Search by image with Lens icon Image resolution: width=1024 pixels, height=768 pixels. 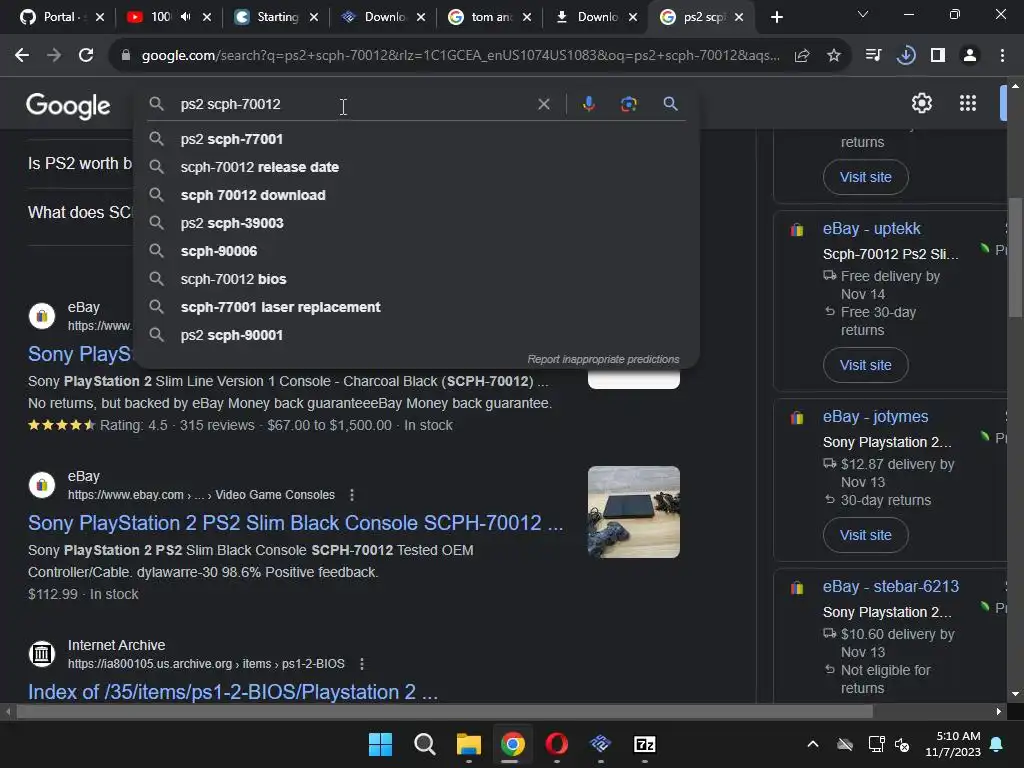[x=628, y=104]
